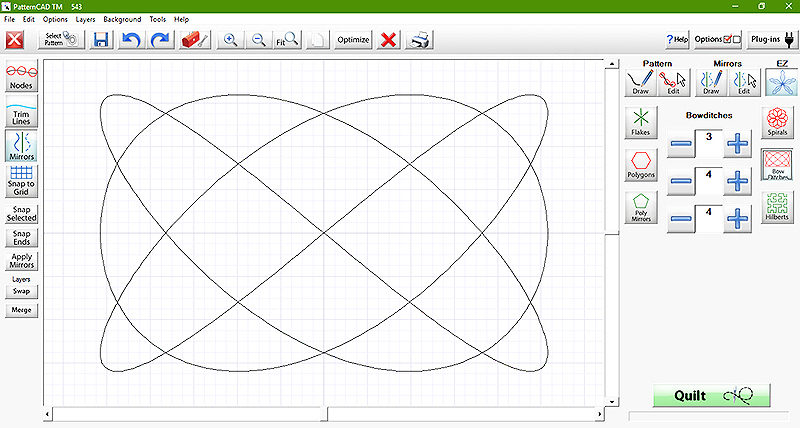Increase the third Bowditches value

click(737, 218)
